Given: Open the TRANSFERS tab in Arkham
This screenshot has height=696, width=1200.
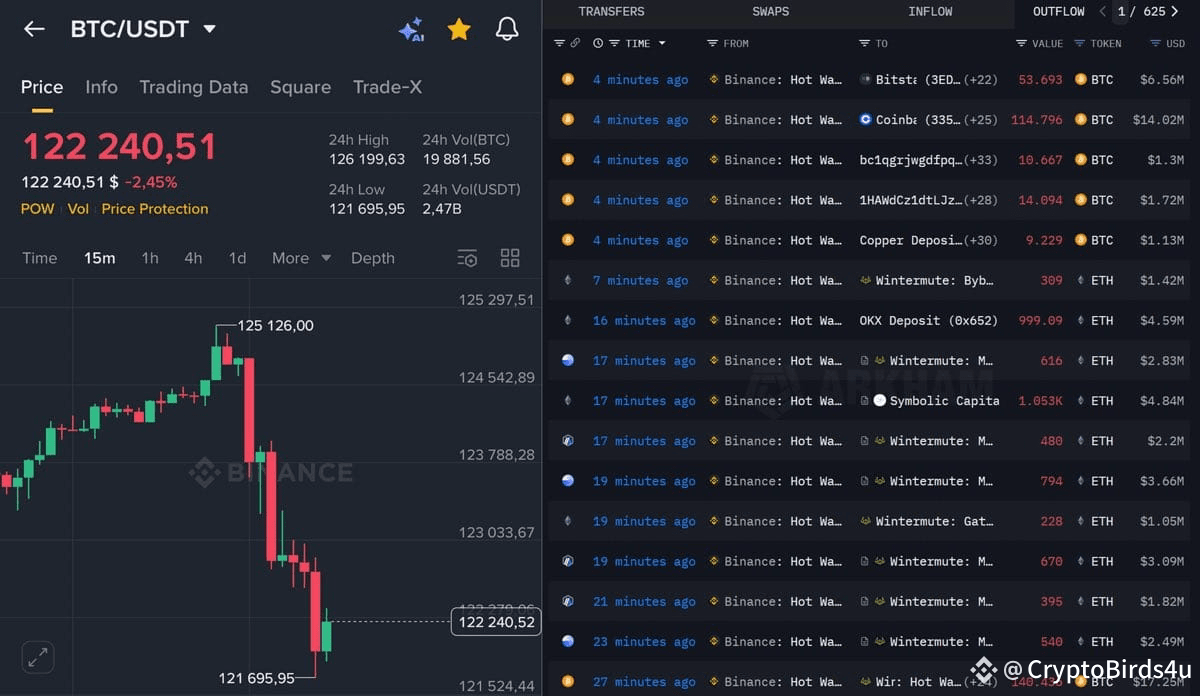Looking at the screenshot, I should pyautogui.click(x=611, y=12).
